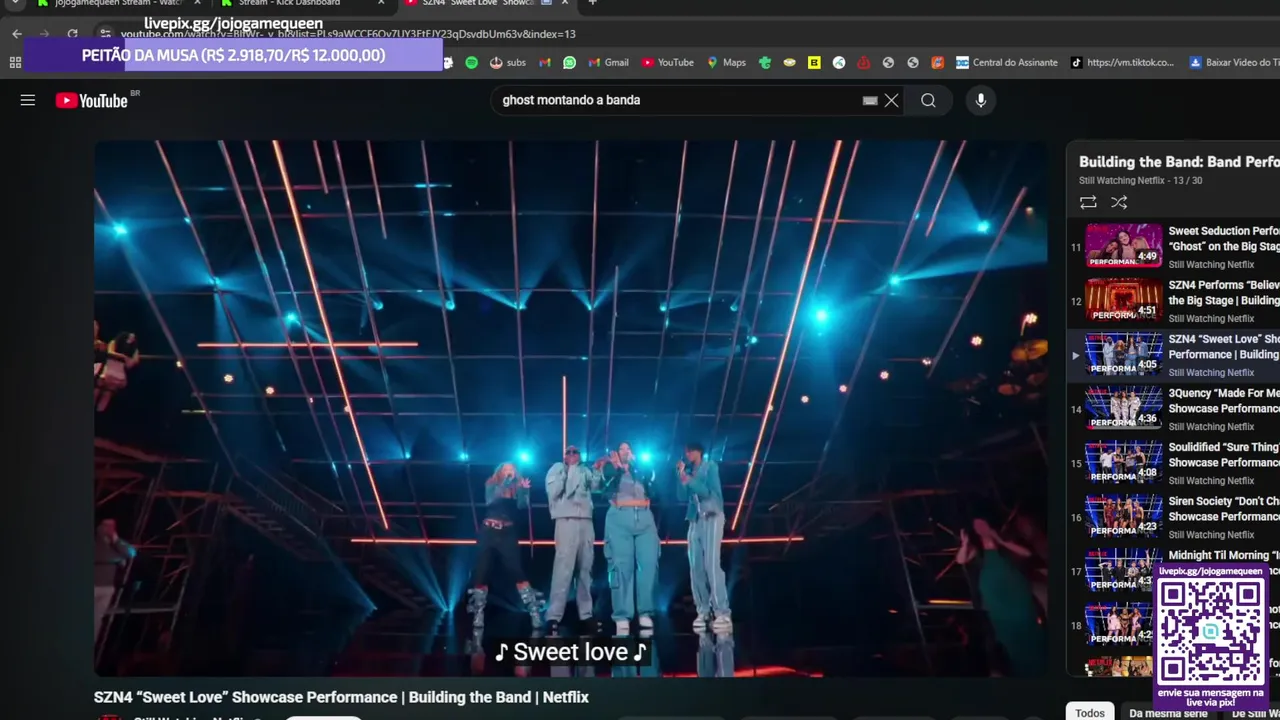The width and height of the screenshot is (1280, 720).
Task: Open the WhatsApp bookmark
Action: coord(569,62)
